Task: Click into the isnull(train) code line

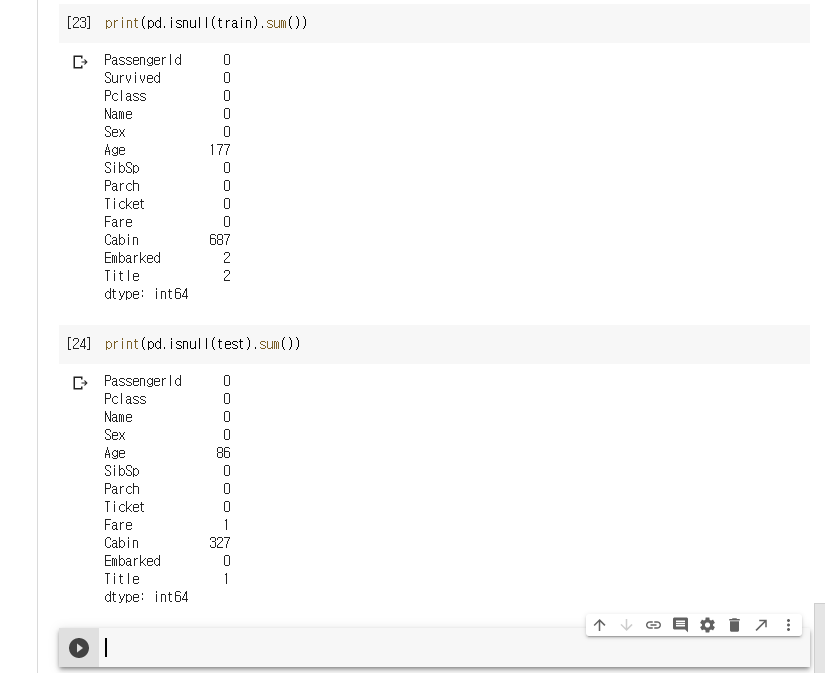Action: pyautogui.click(x=206, y=23)
